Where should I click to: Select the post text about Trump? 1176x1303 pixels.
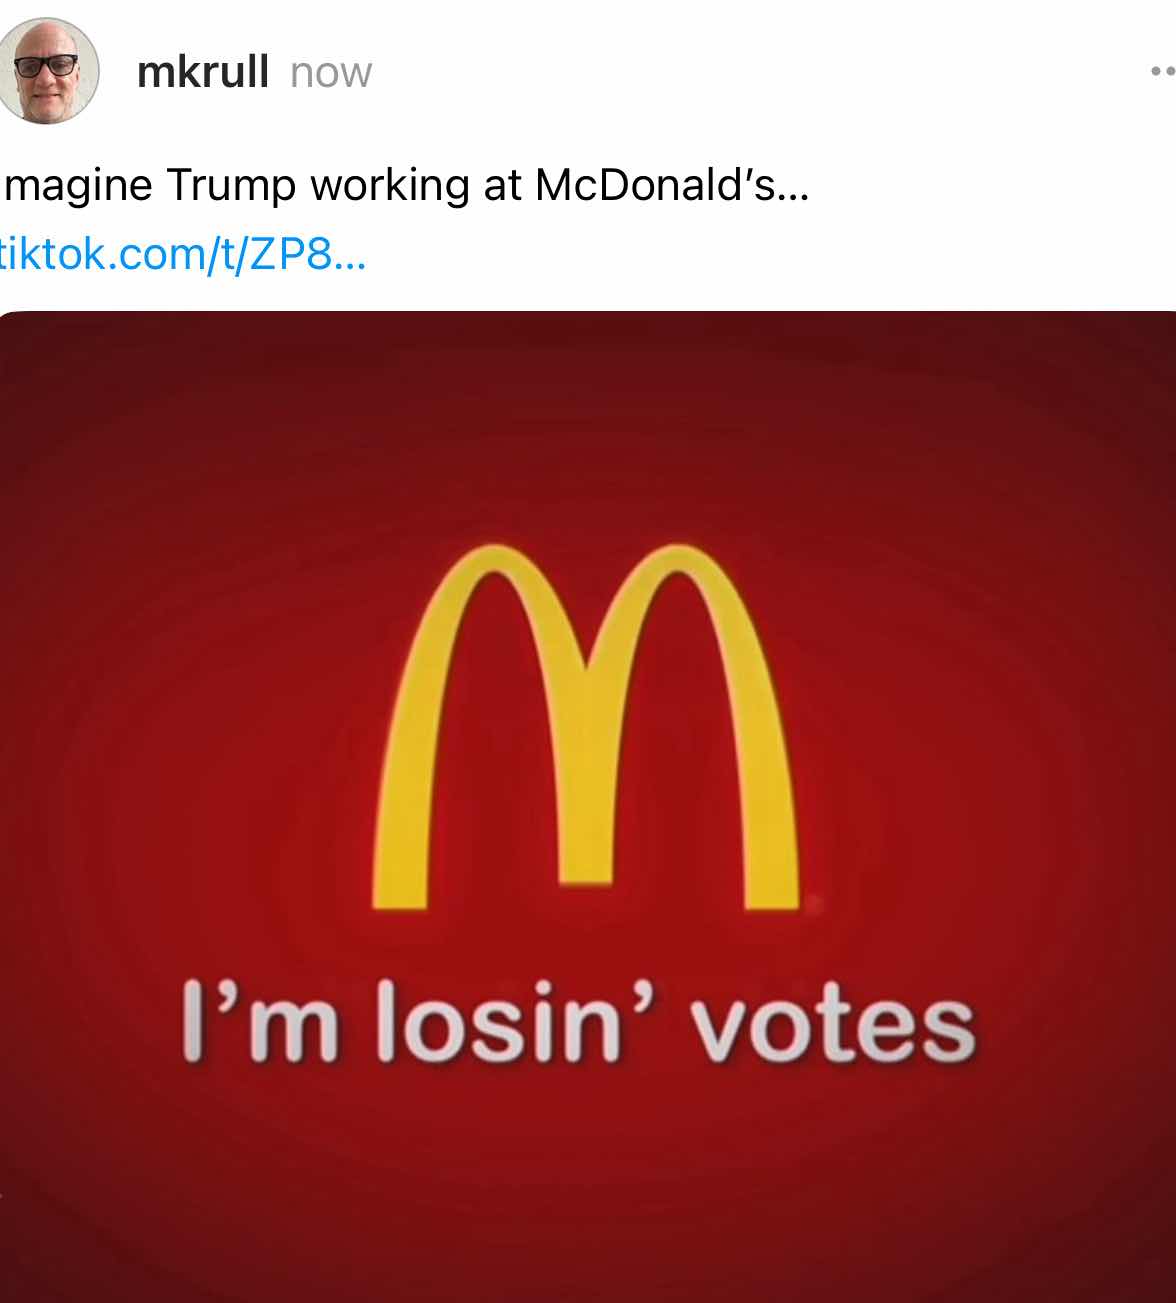tap(404, 187)
